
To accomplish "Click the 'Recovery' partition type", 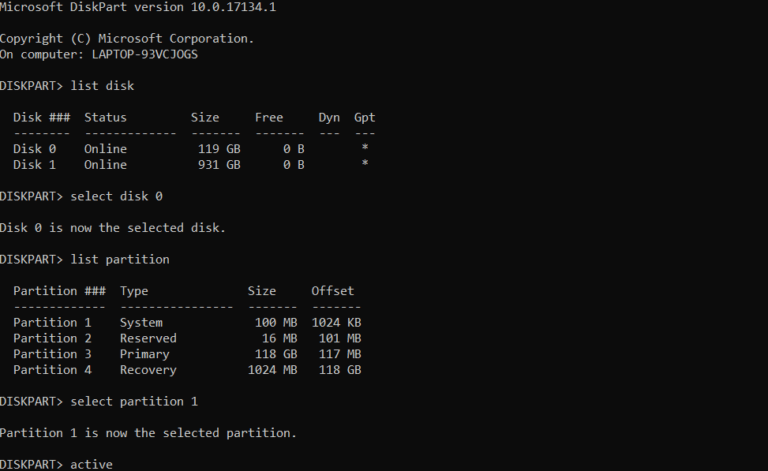I will [148, 370].
